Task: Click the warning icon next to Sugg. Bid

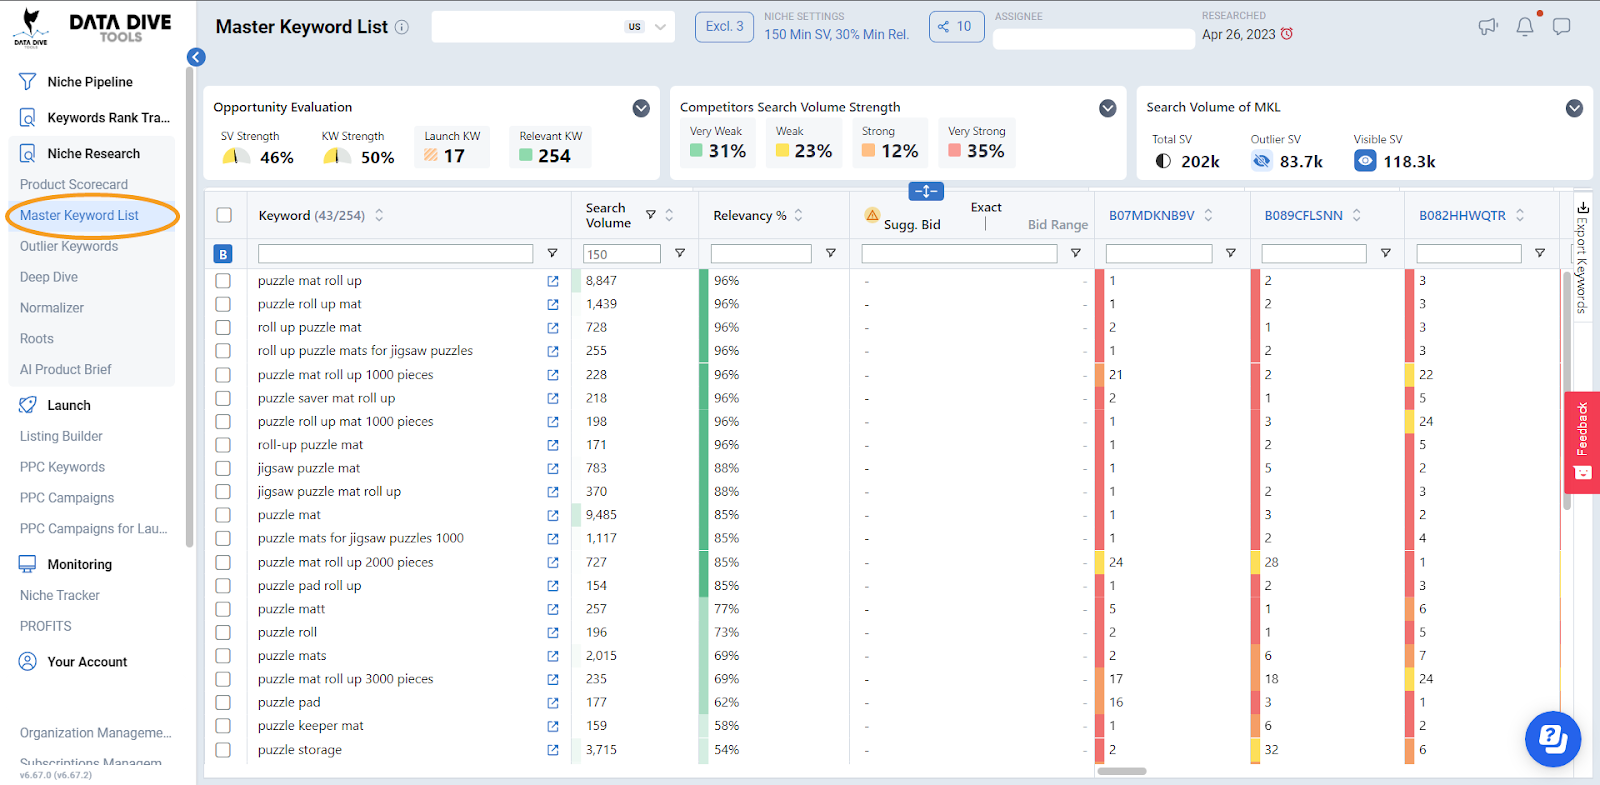Action: point(872,215)
